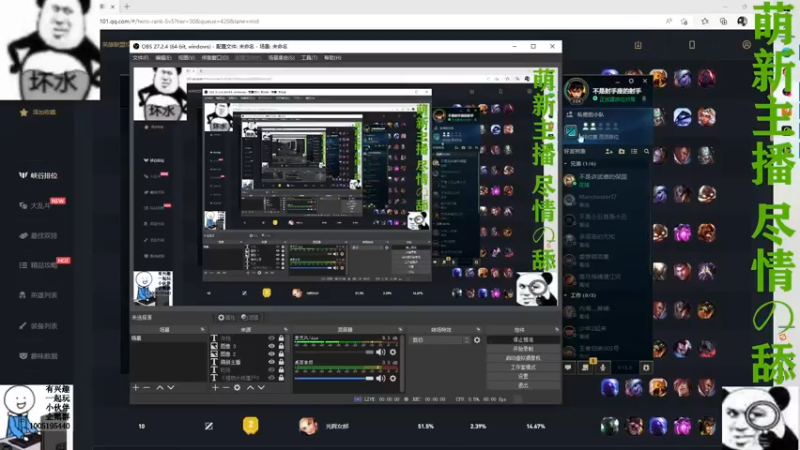Pop out the Sources dock panel
Viewport: 800px width, 450px height.
pos(285,330)
